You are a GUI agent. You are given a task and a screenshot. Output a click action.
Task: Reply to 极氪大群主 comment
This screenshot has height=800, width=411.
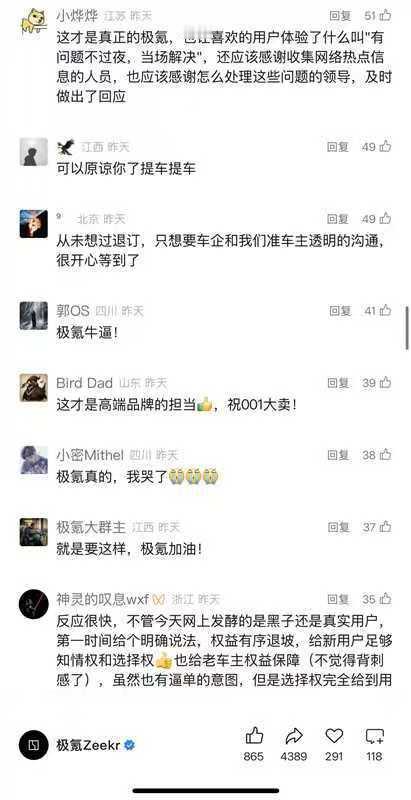tap(339, 527)
